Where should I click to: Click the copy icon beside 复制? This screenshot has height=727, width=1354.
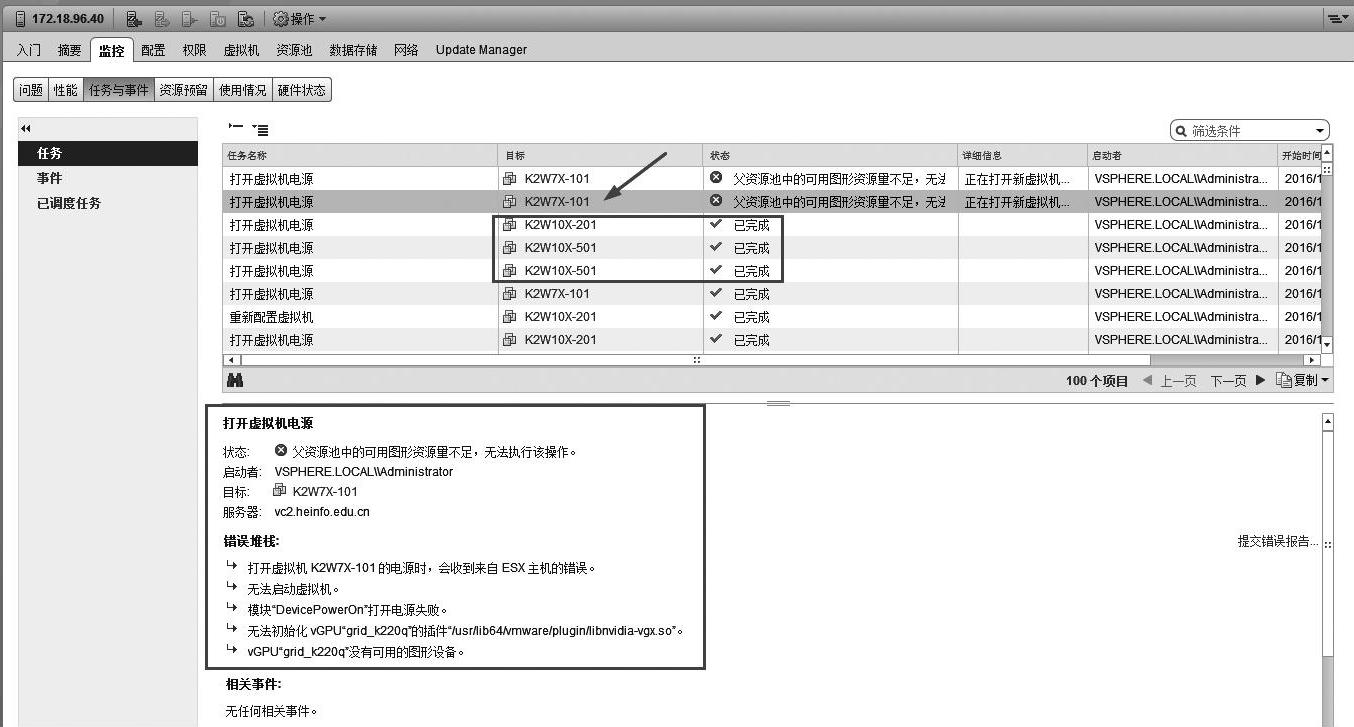point(1285,380)
